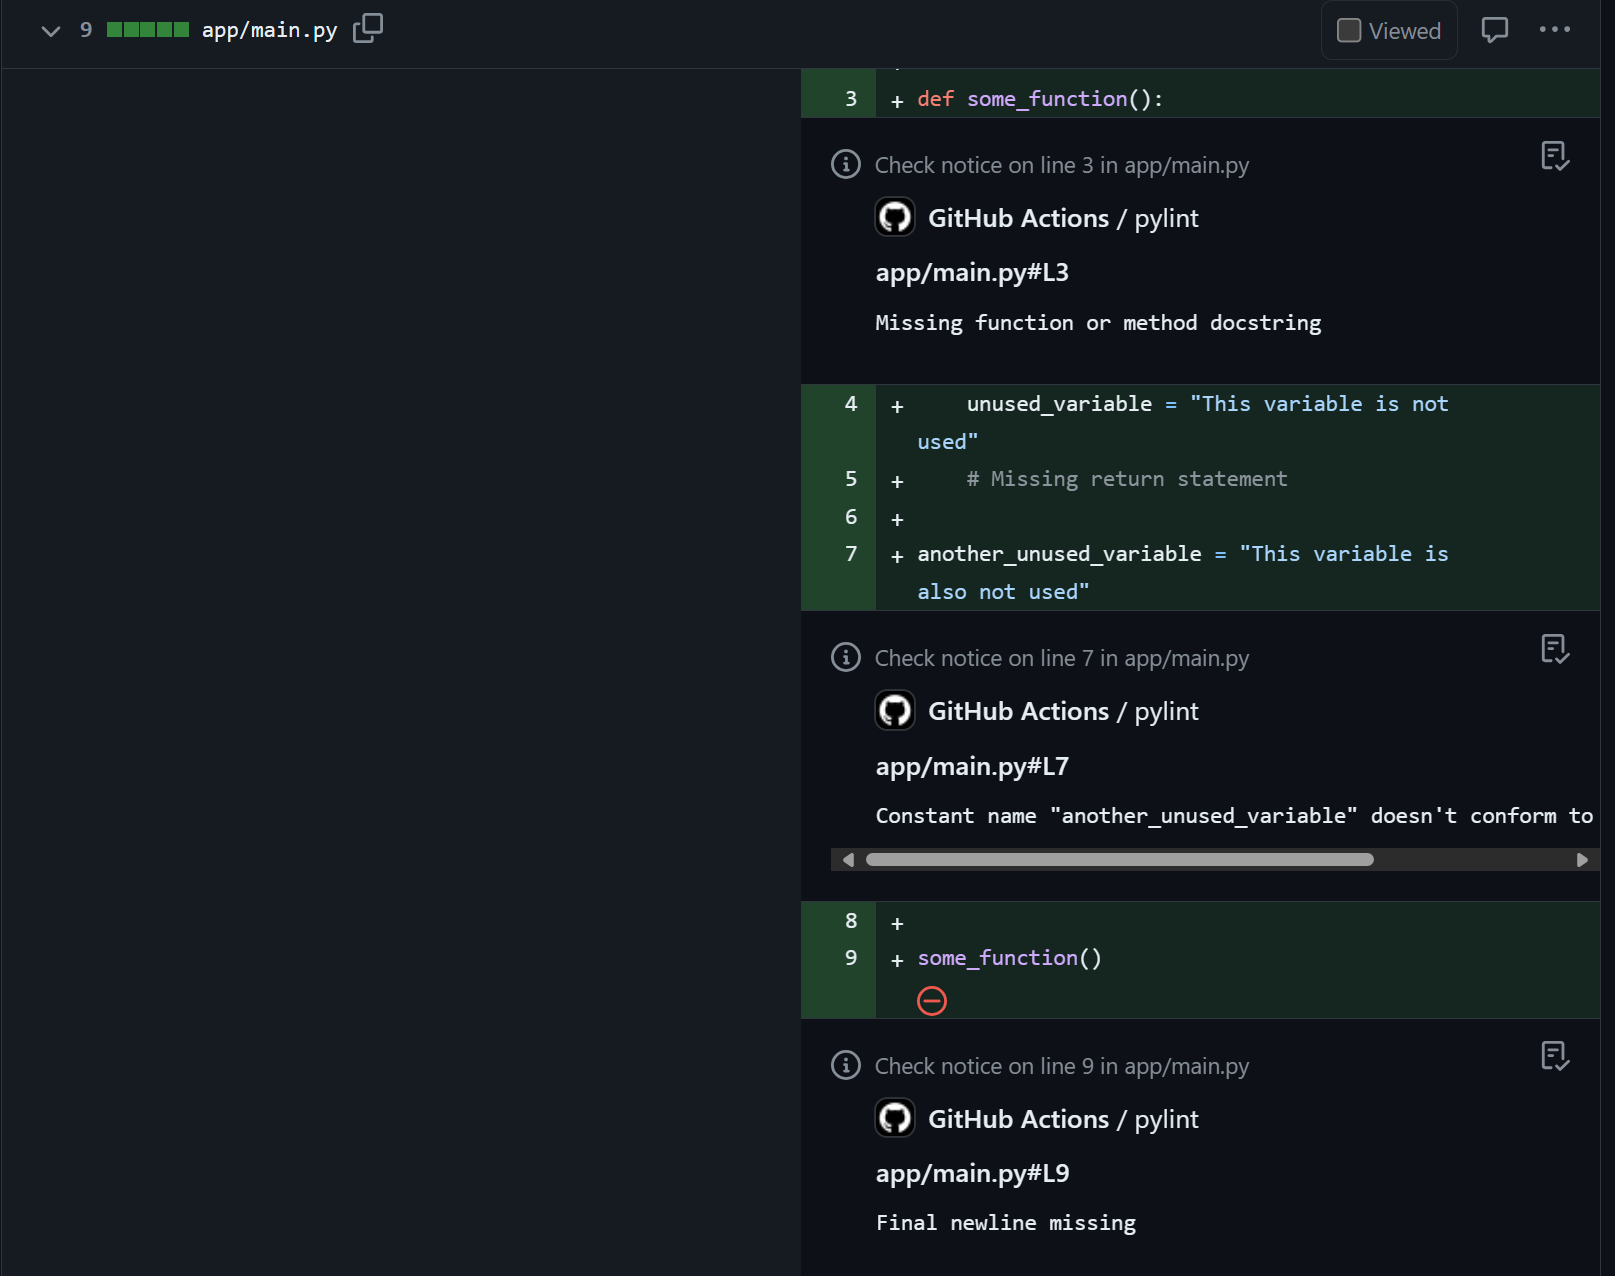Open the app/main.py#L9 link
This screenshot has width=1615, height=1276.
point(972,1173)
